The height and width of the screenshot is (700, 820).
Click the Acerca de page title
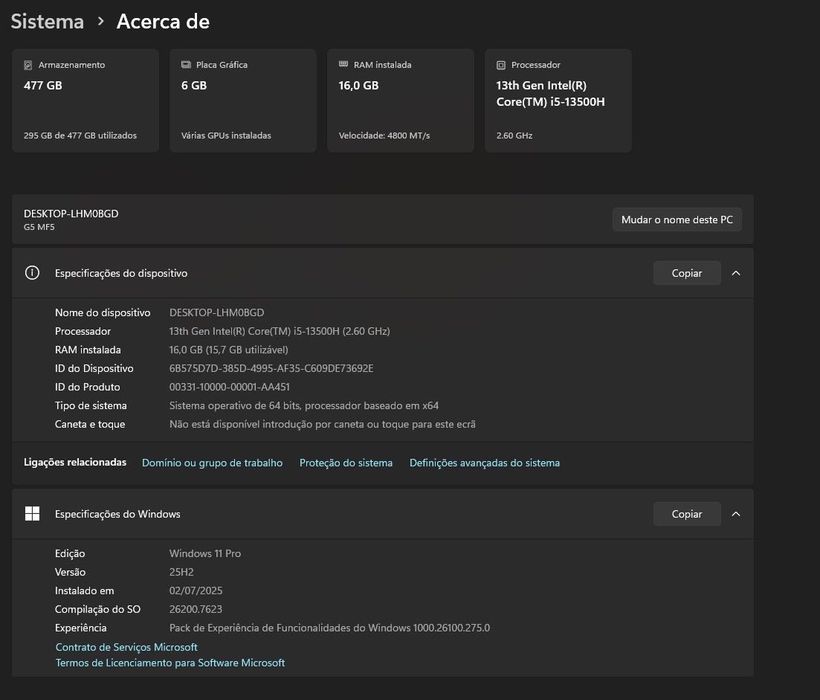[x=163, y=21]
